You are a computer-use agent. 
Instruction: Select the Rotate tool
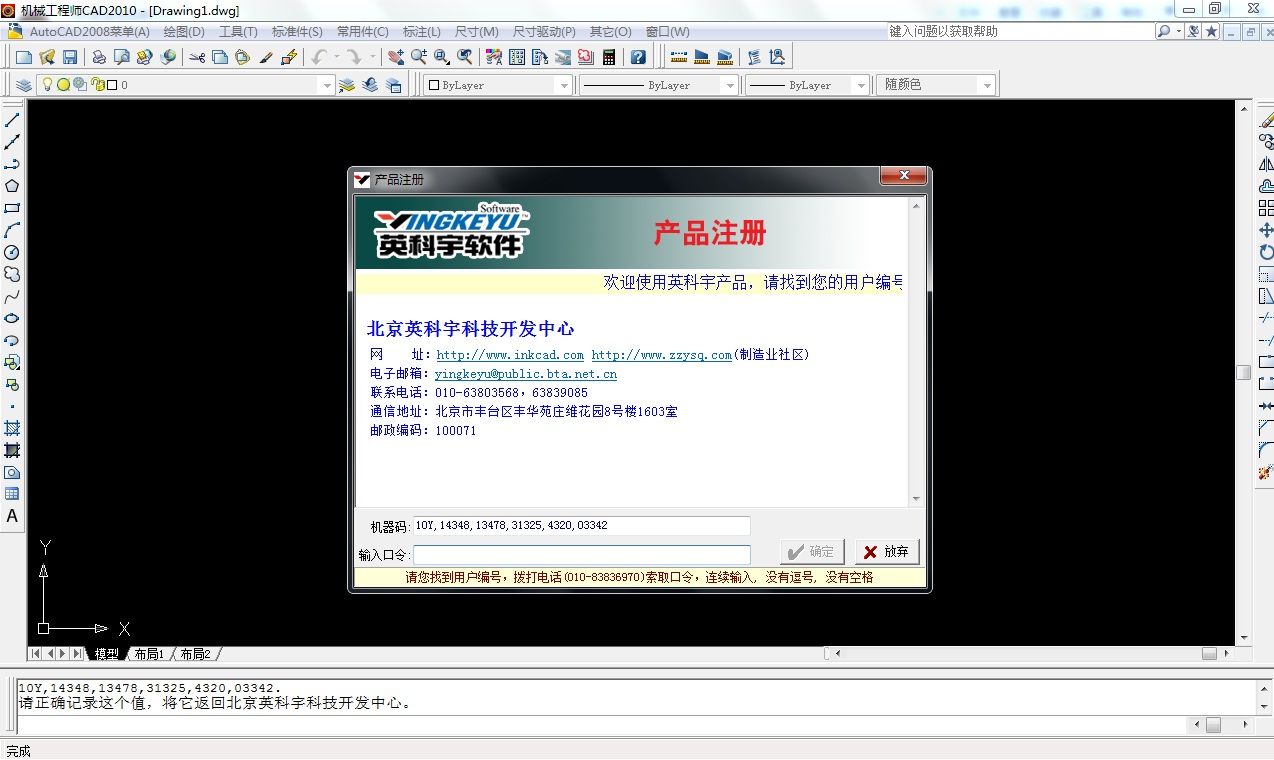1266,252
